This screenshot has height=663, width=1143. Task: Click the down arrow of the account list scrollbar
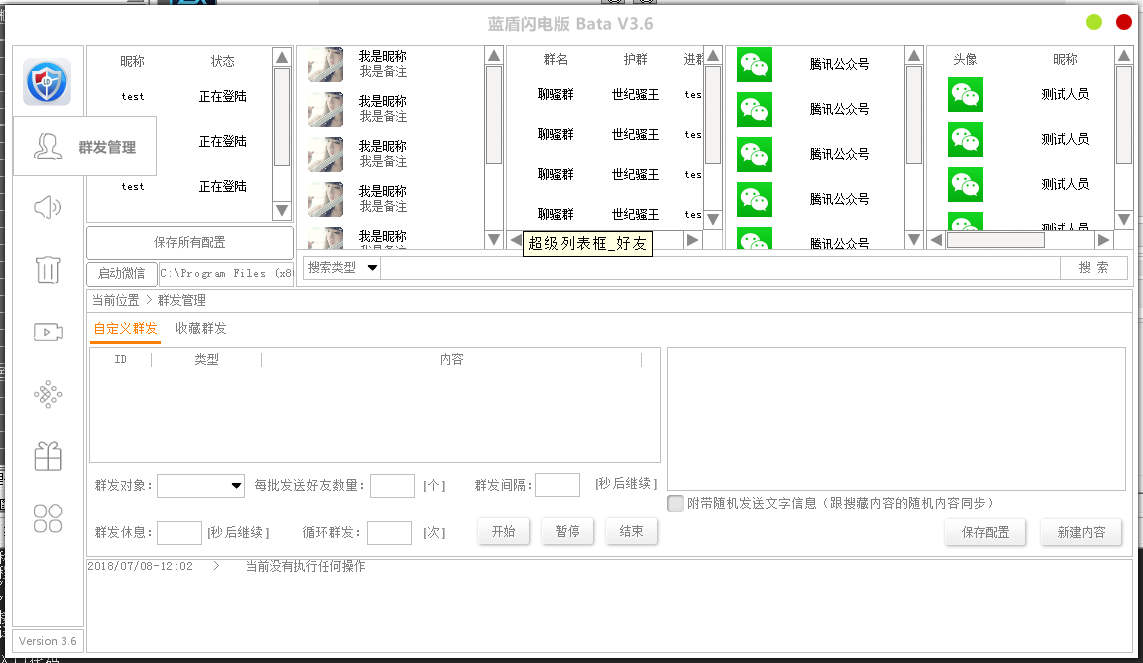pyautogui.click(x=282, y=211)
